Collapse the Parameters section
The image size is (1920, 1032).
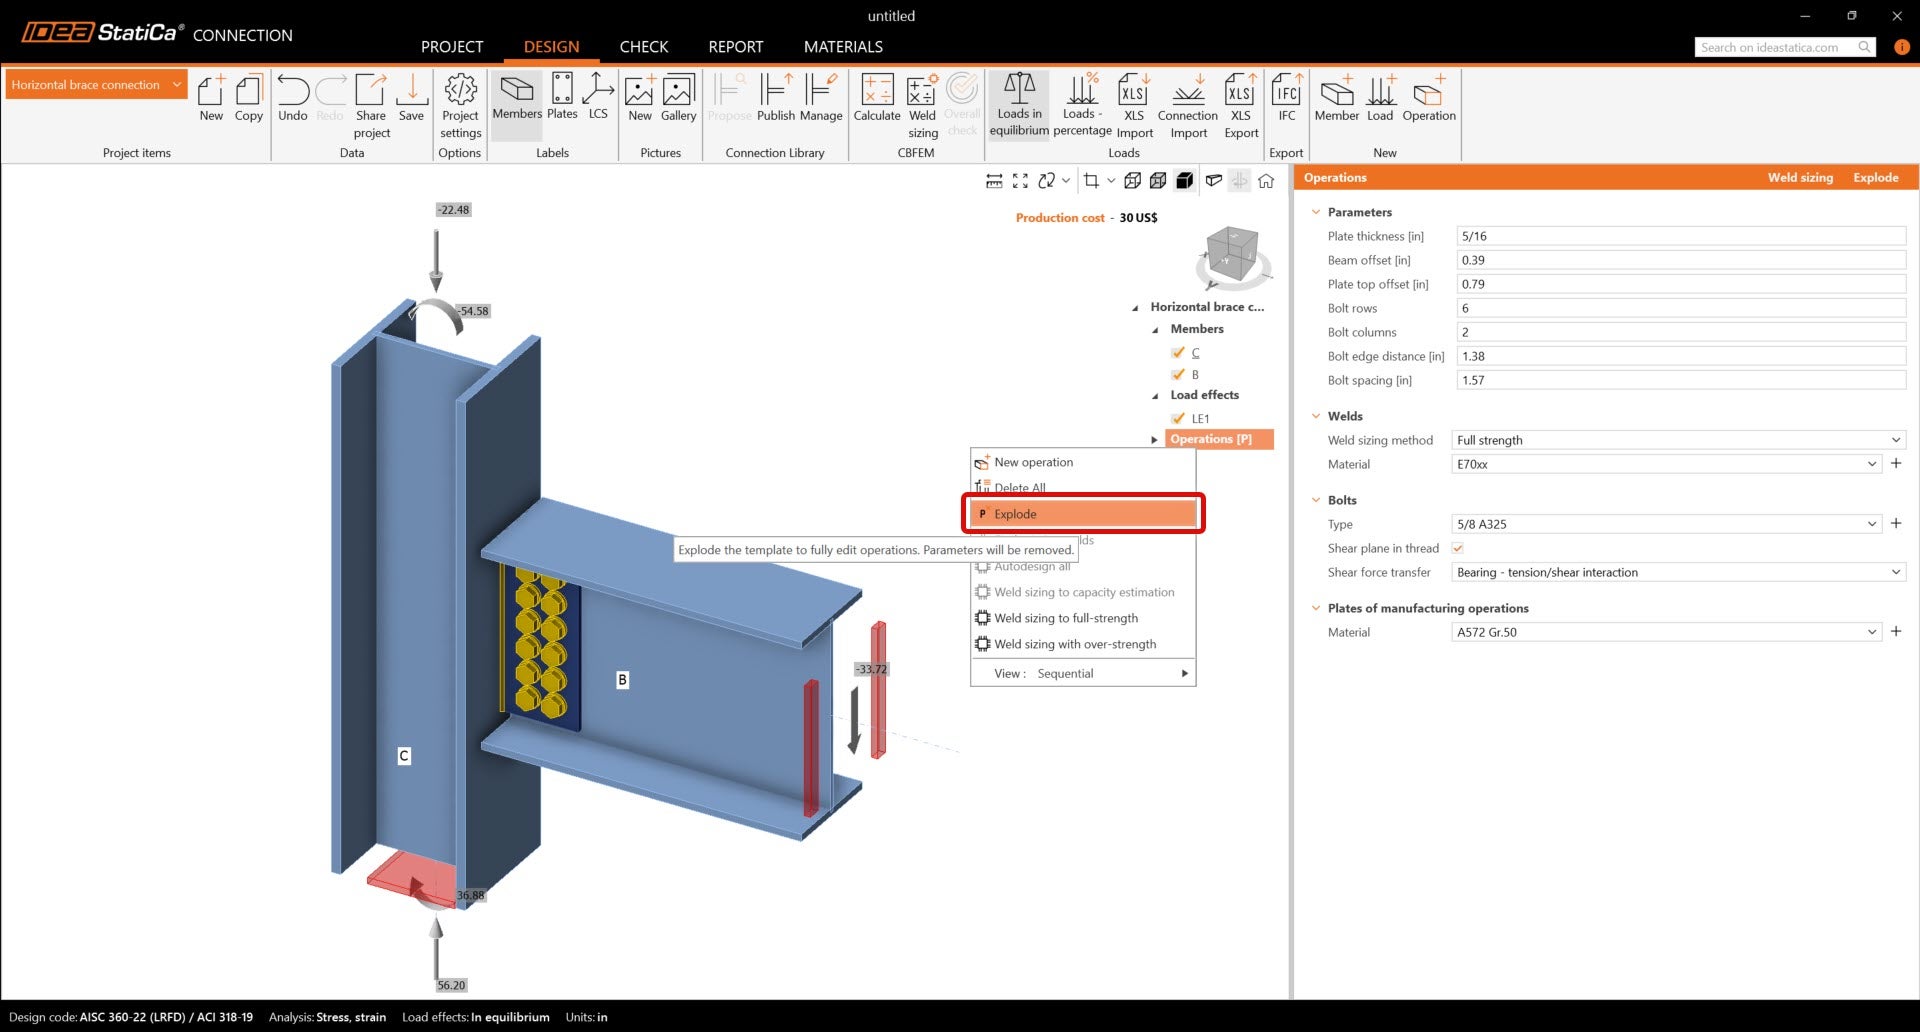(x=1316, y=212)
